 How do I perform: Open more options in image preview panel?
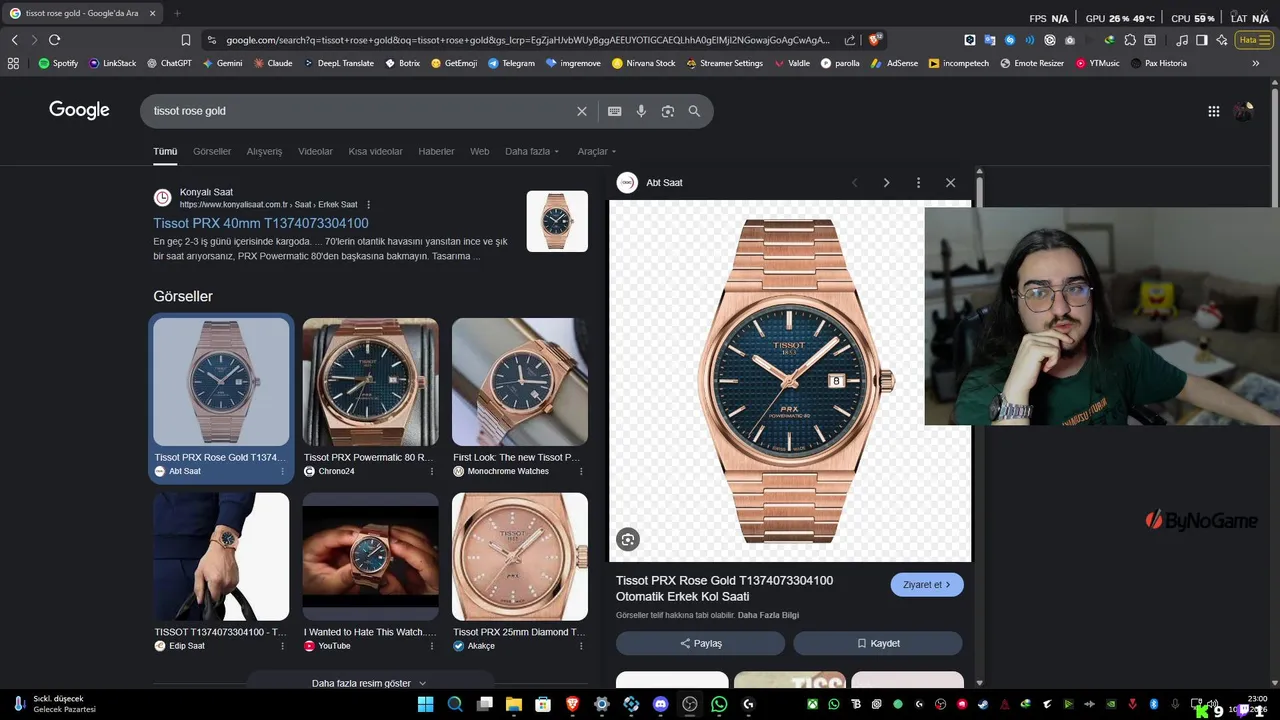click(918, 183)
